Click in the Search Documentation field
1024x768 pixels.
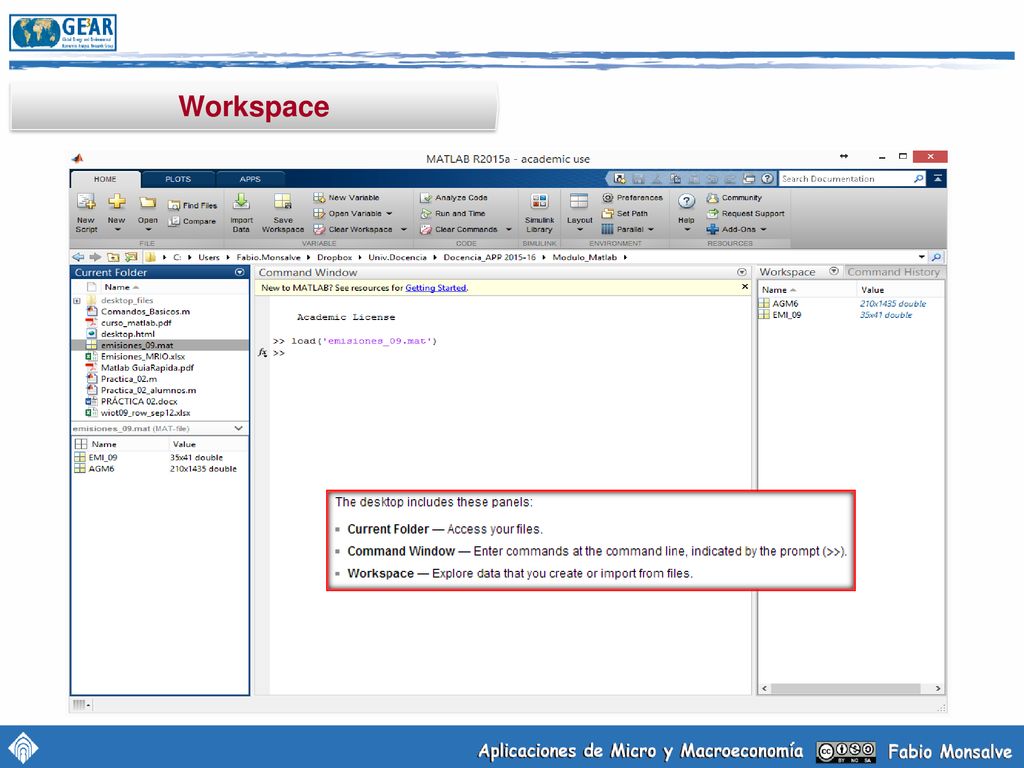(x=846, y=178)
